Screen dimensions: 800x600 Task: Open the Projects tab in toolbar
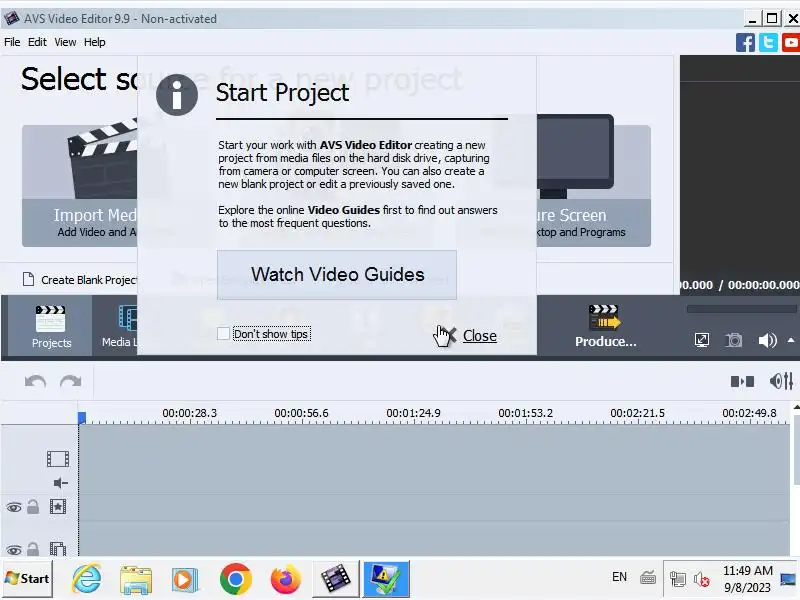click(51, 326)
